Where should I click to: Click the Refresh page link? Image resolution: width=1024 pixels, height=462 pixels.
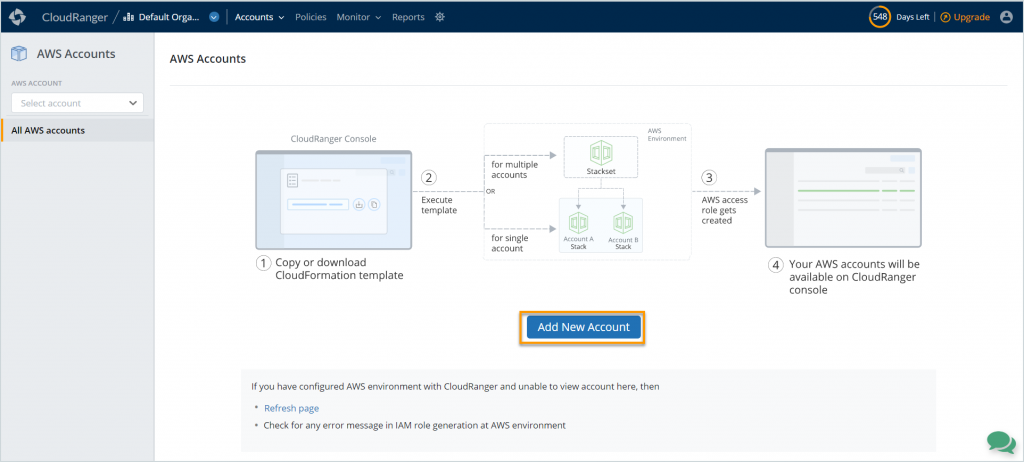[x=291, y=408]
